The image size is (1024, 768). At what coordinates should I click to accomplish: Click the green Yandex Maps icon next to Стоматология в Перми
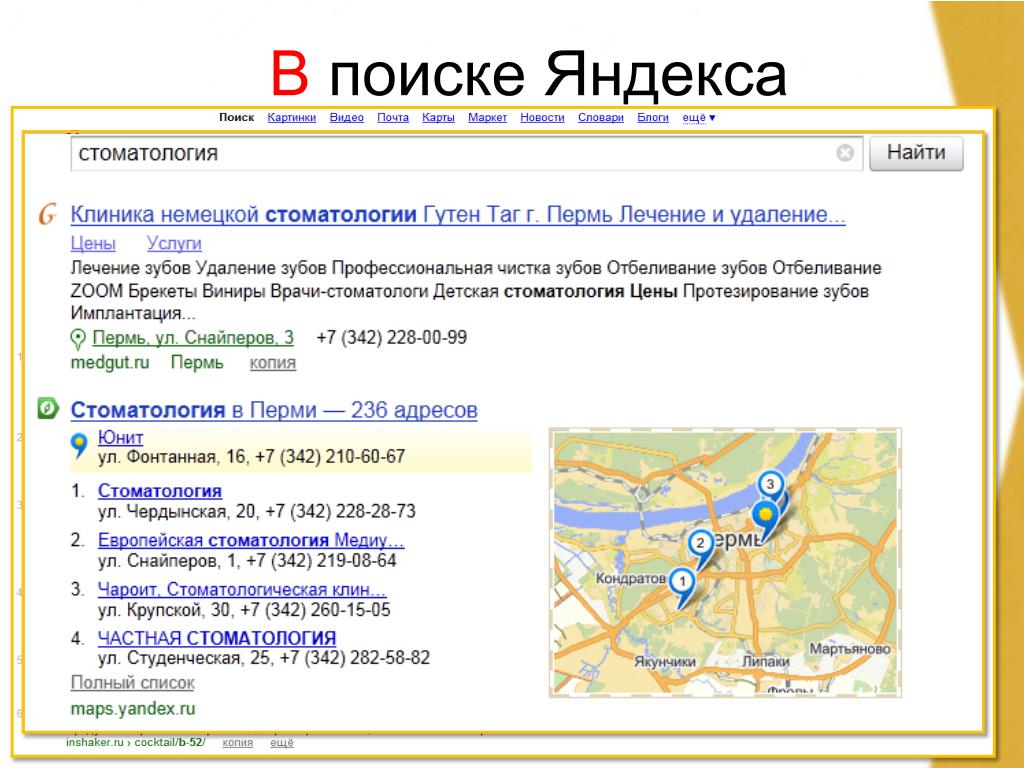[x=48, y=408]
